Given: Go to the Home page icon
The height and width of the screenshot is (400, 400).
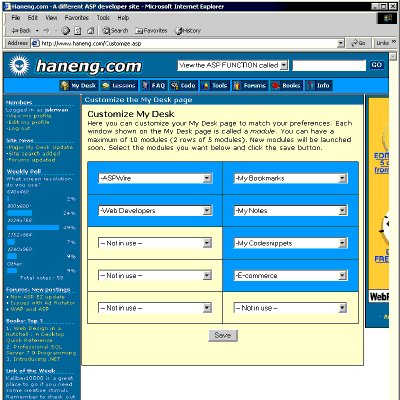Looking at the screenshot, I should [90, 31].
